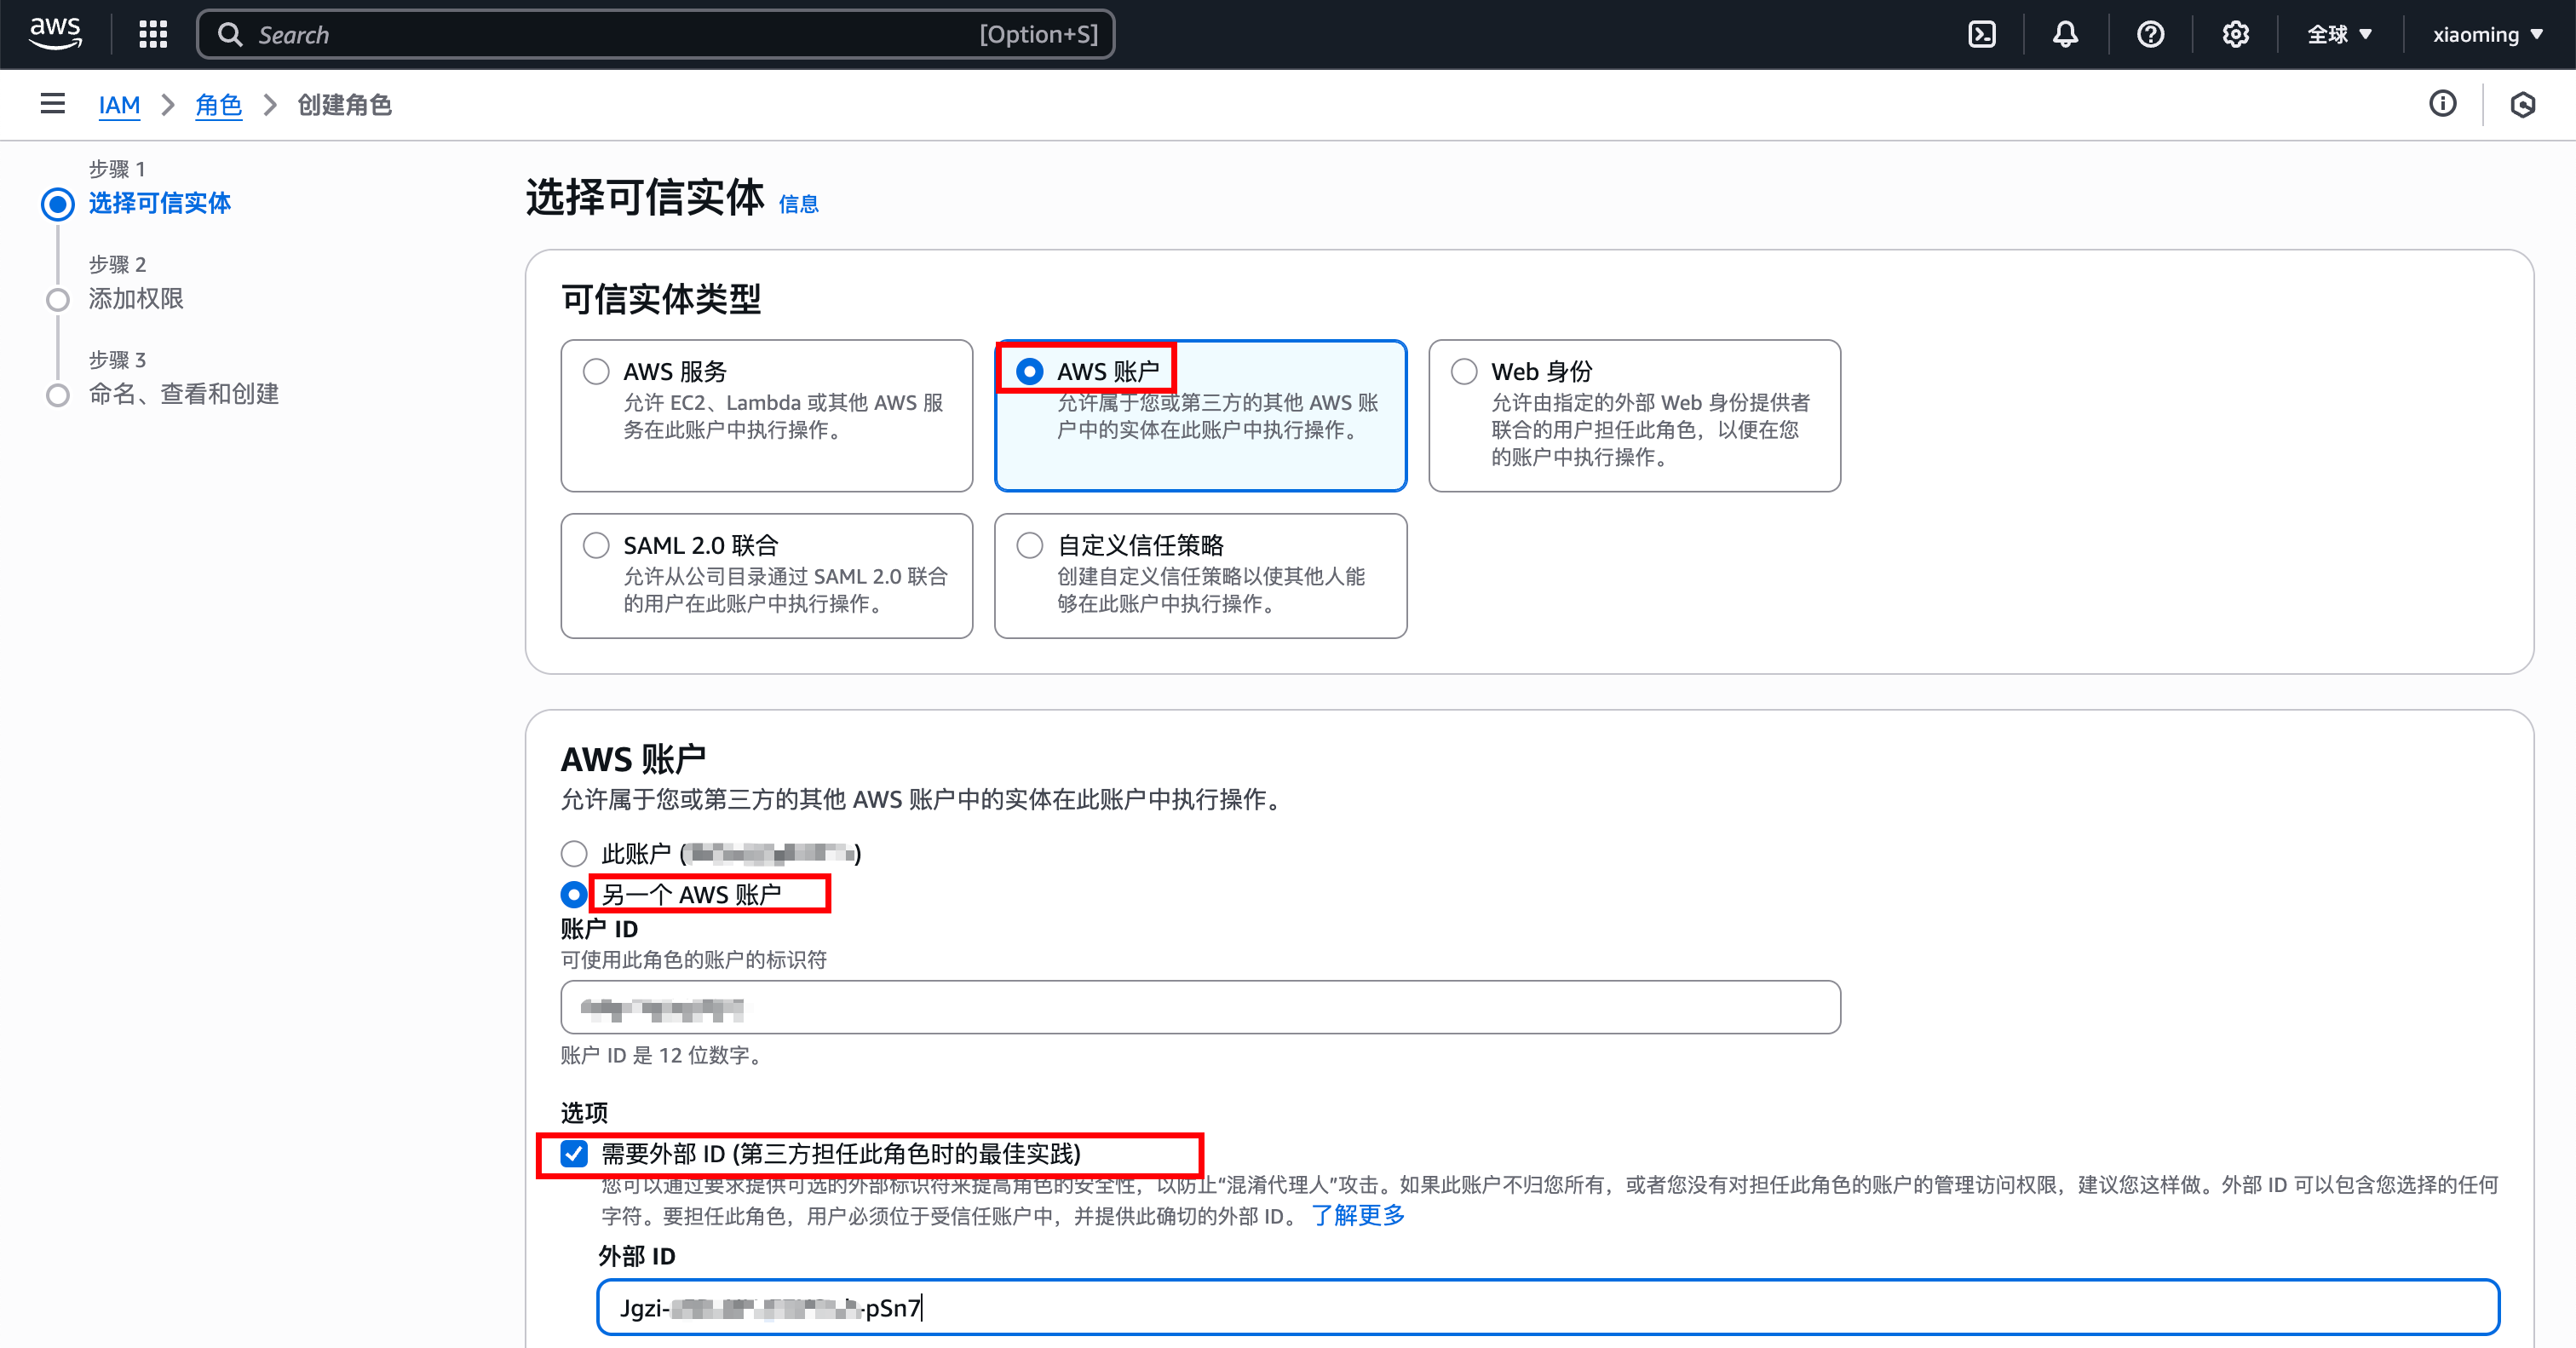Open the notifications bell
The width and height of the screenshot is (2576, 1348).
pyautogui.click(x=2066, y=34)
